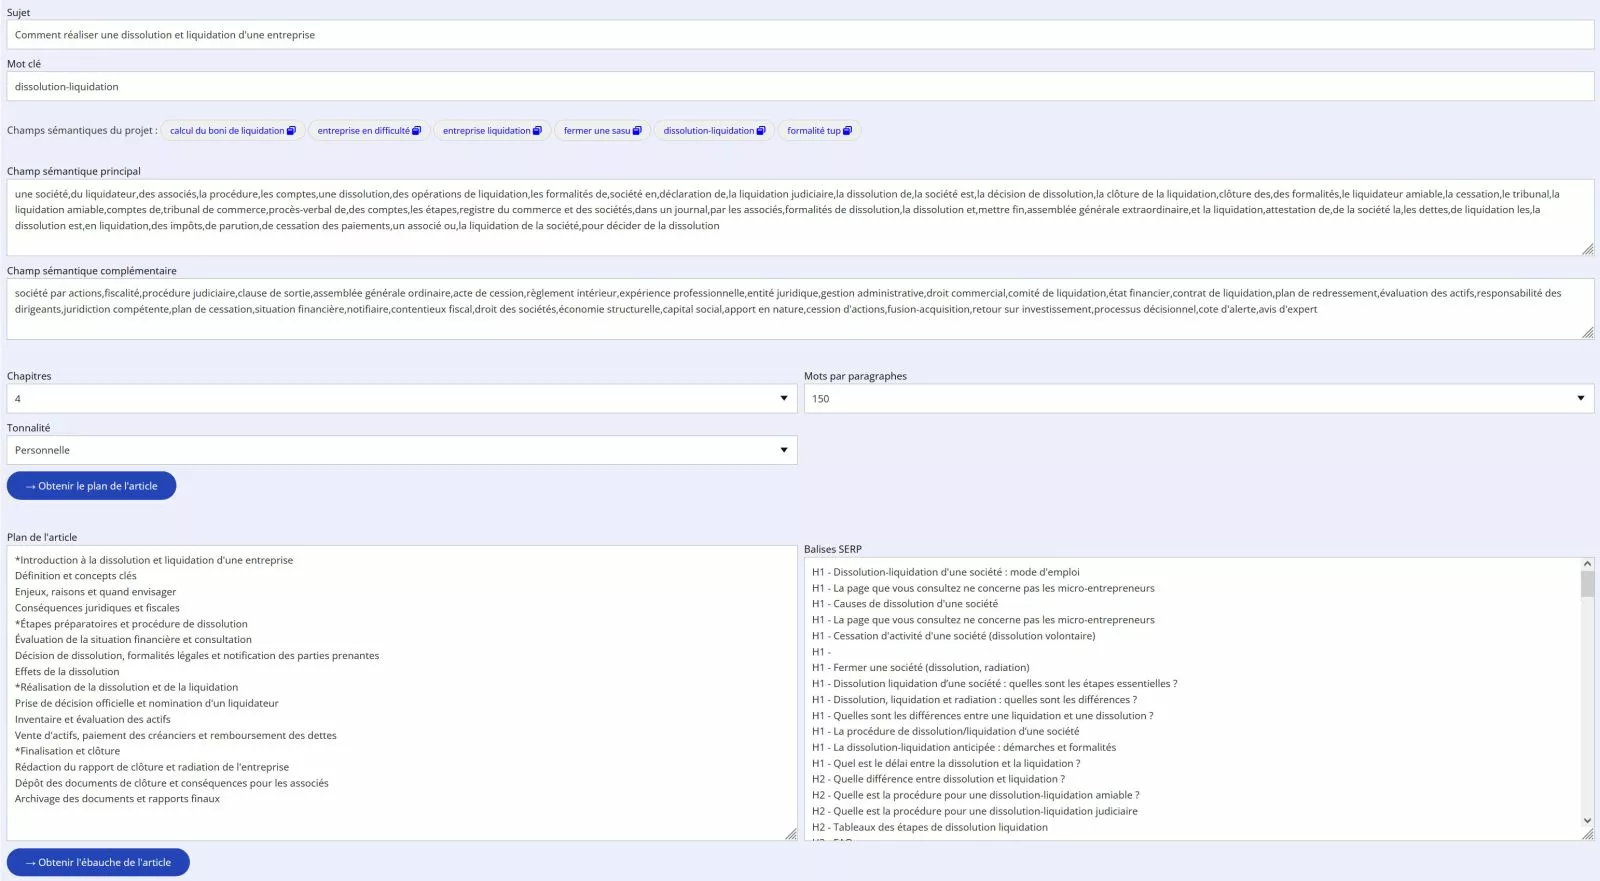Image resolution: width=1600 pixels, height=881 pixels.
Task: Click Balises SERP scrollbar up arrow
Action: [1587, 564]
